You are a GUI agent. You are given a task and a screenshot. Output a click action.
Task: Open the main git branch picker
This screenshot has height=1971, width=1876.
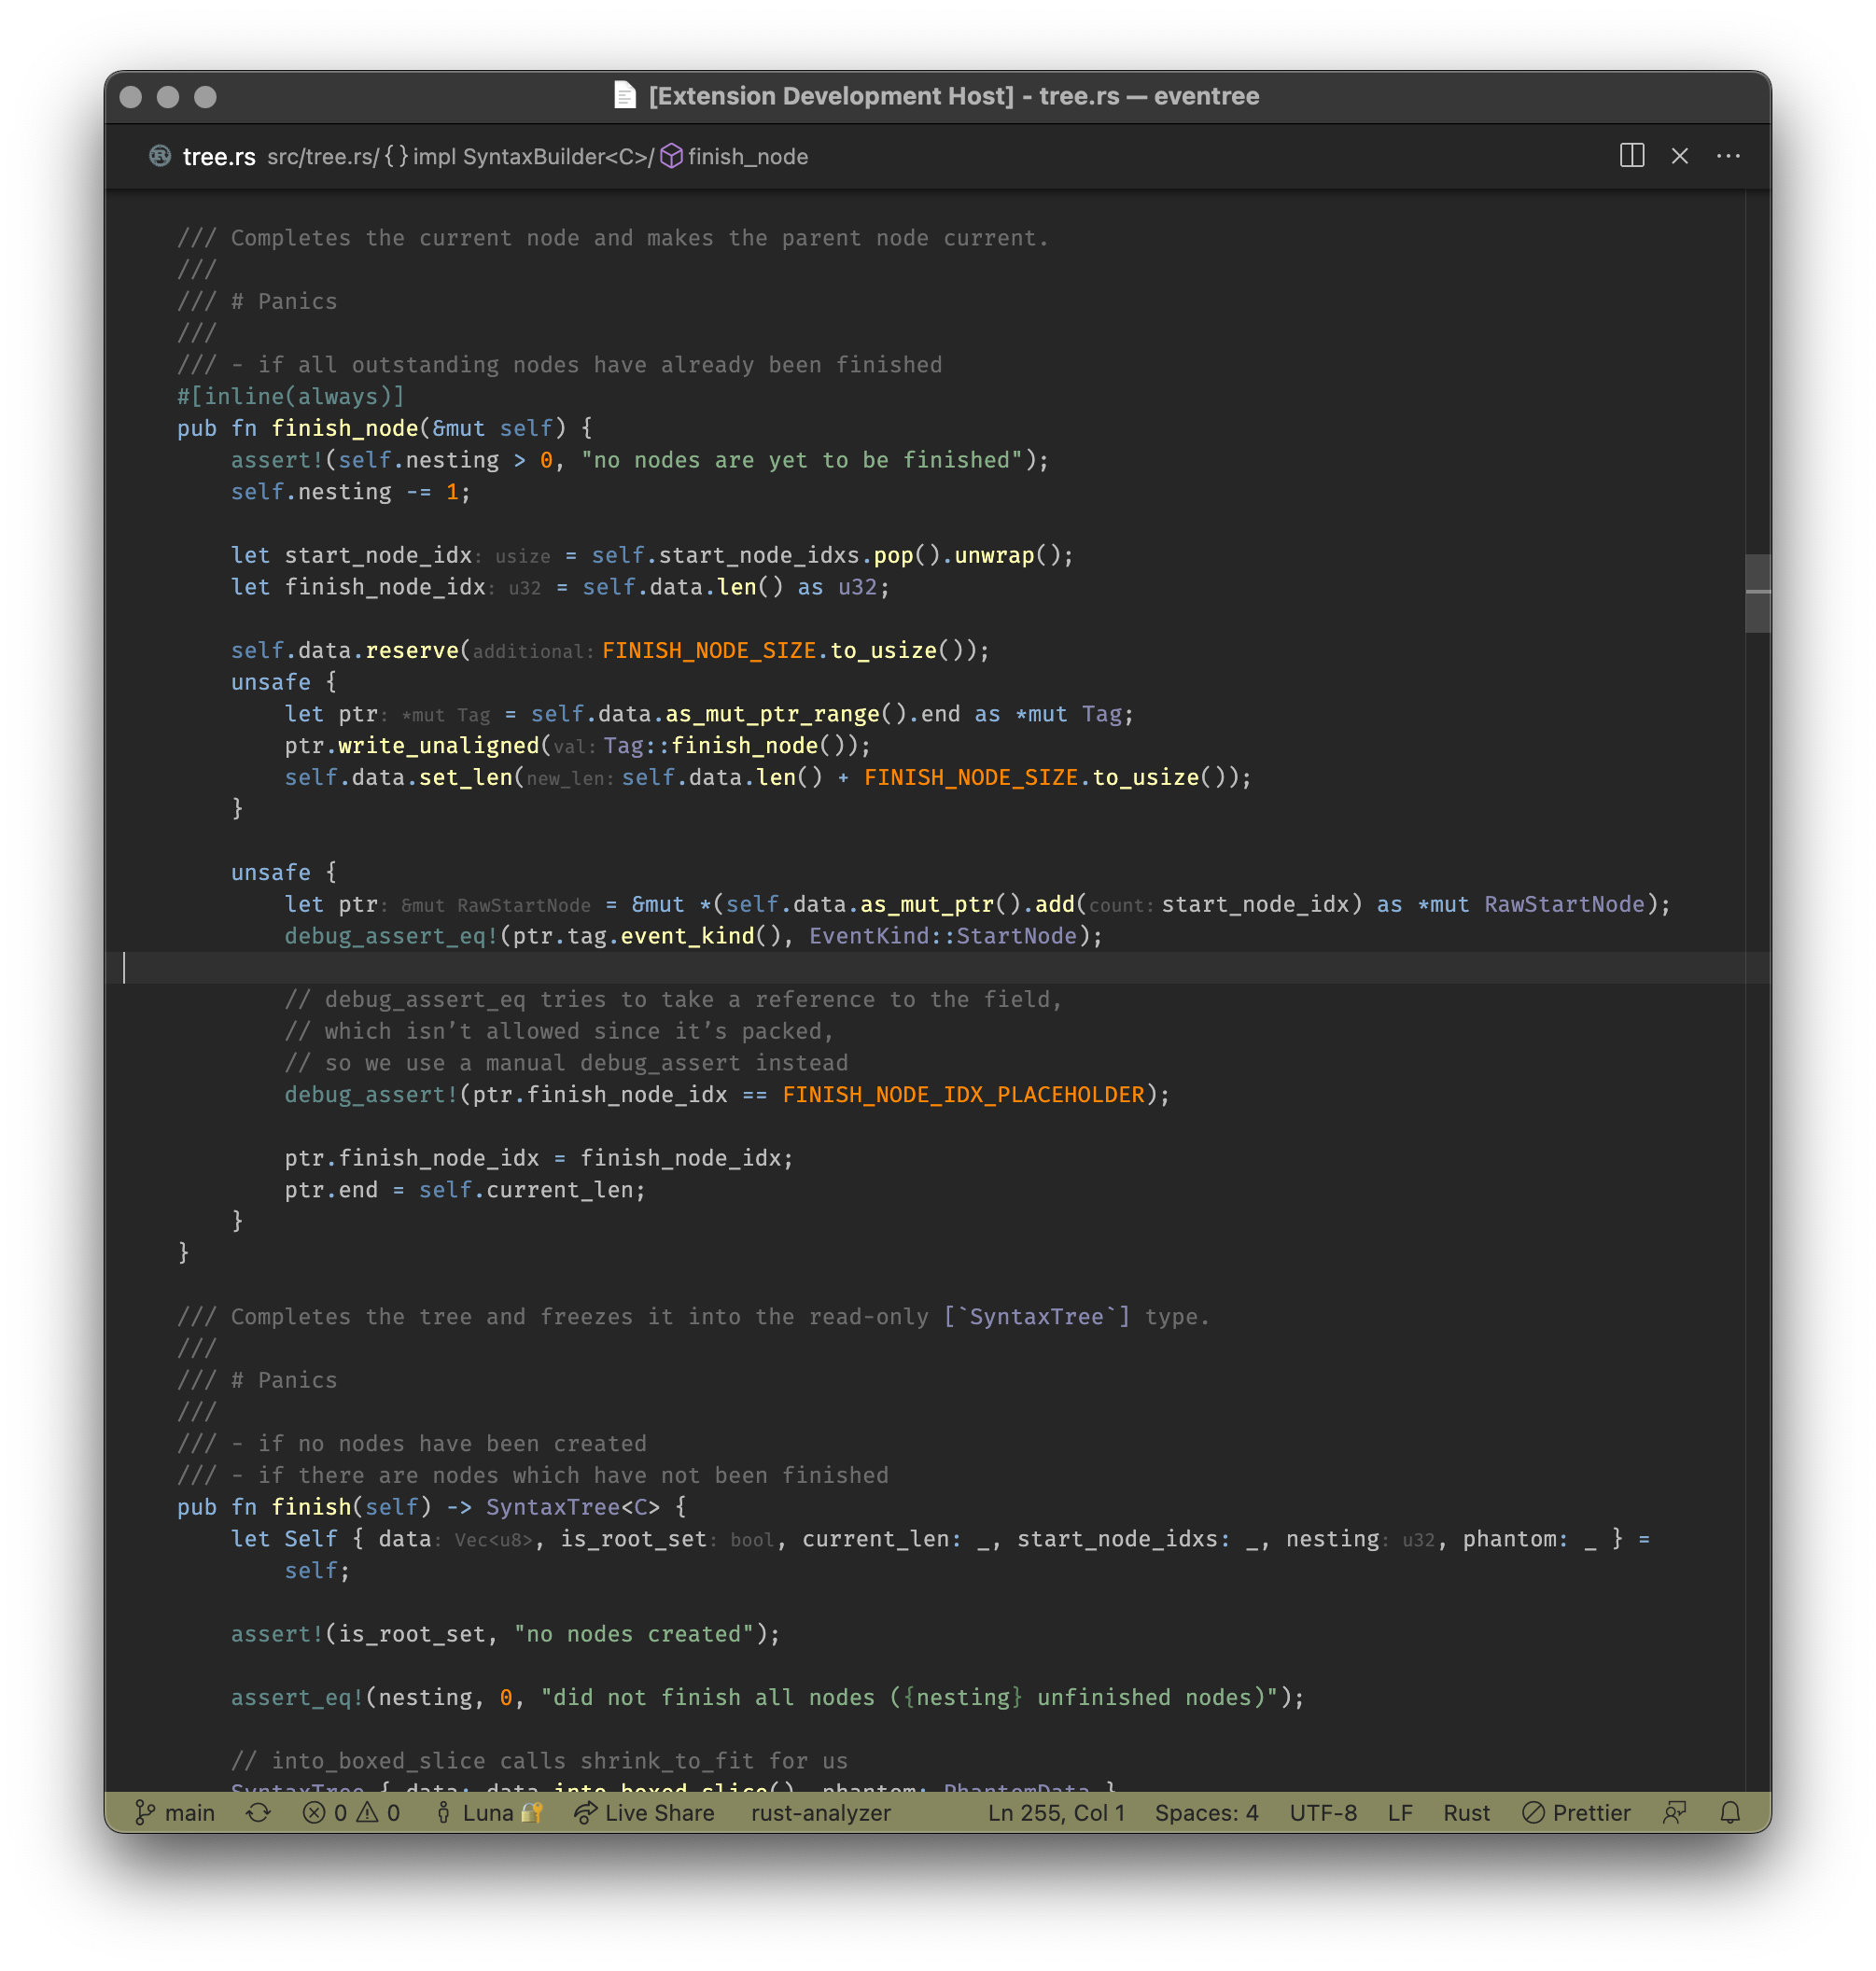[176, 1813]
